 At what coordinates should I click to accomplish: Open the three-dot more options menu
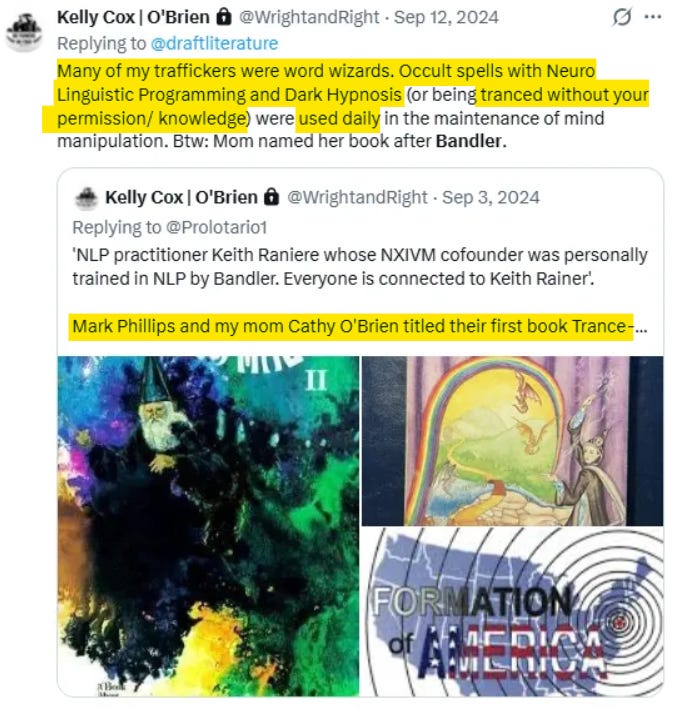(x=653, y=17)
